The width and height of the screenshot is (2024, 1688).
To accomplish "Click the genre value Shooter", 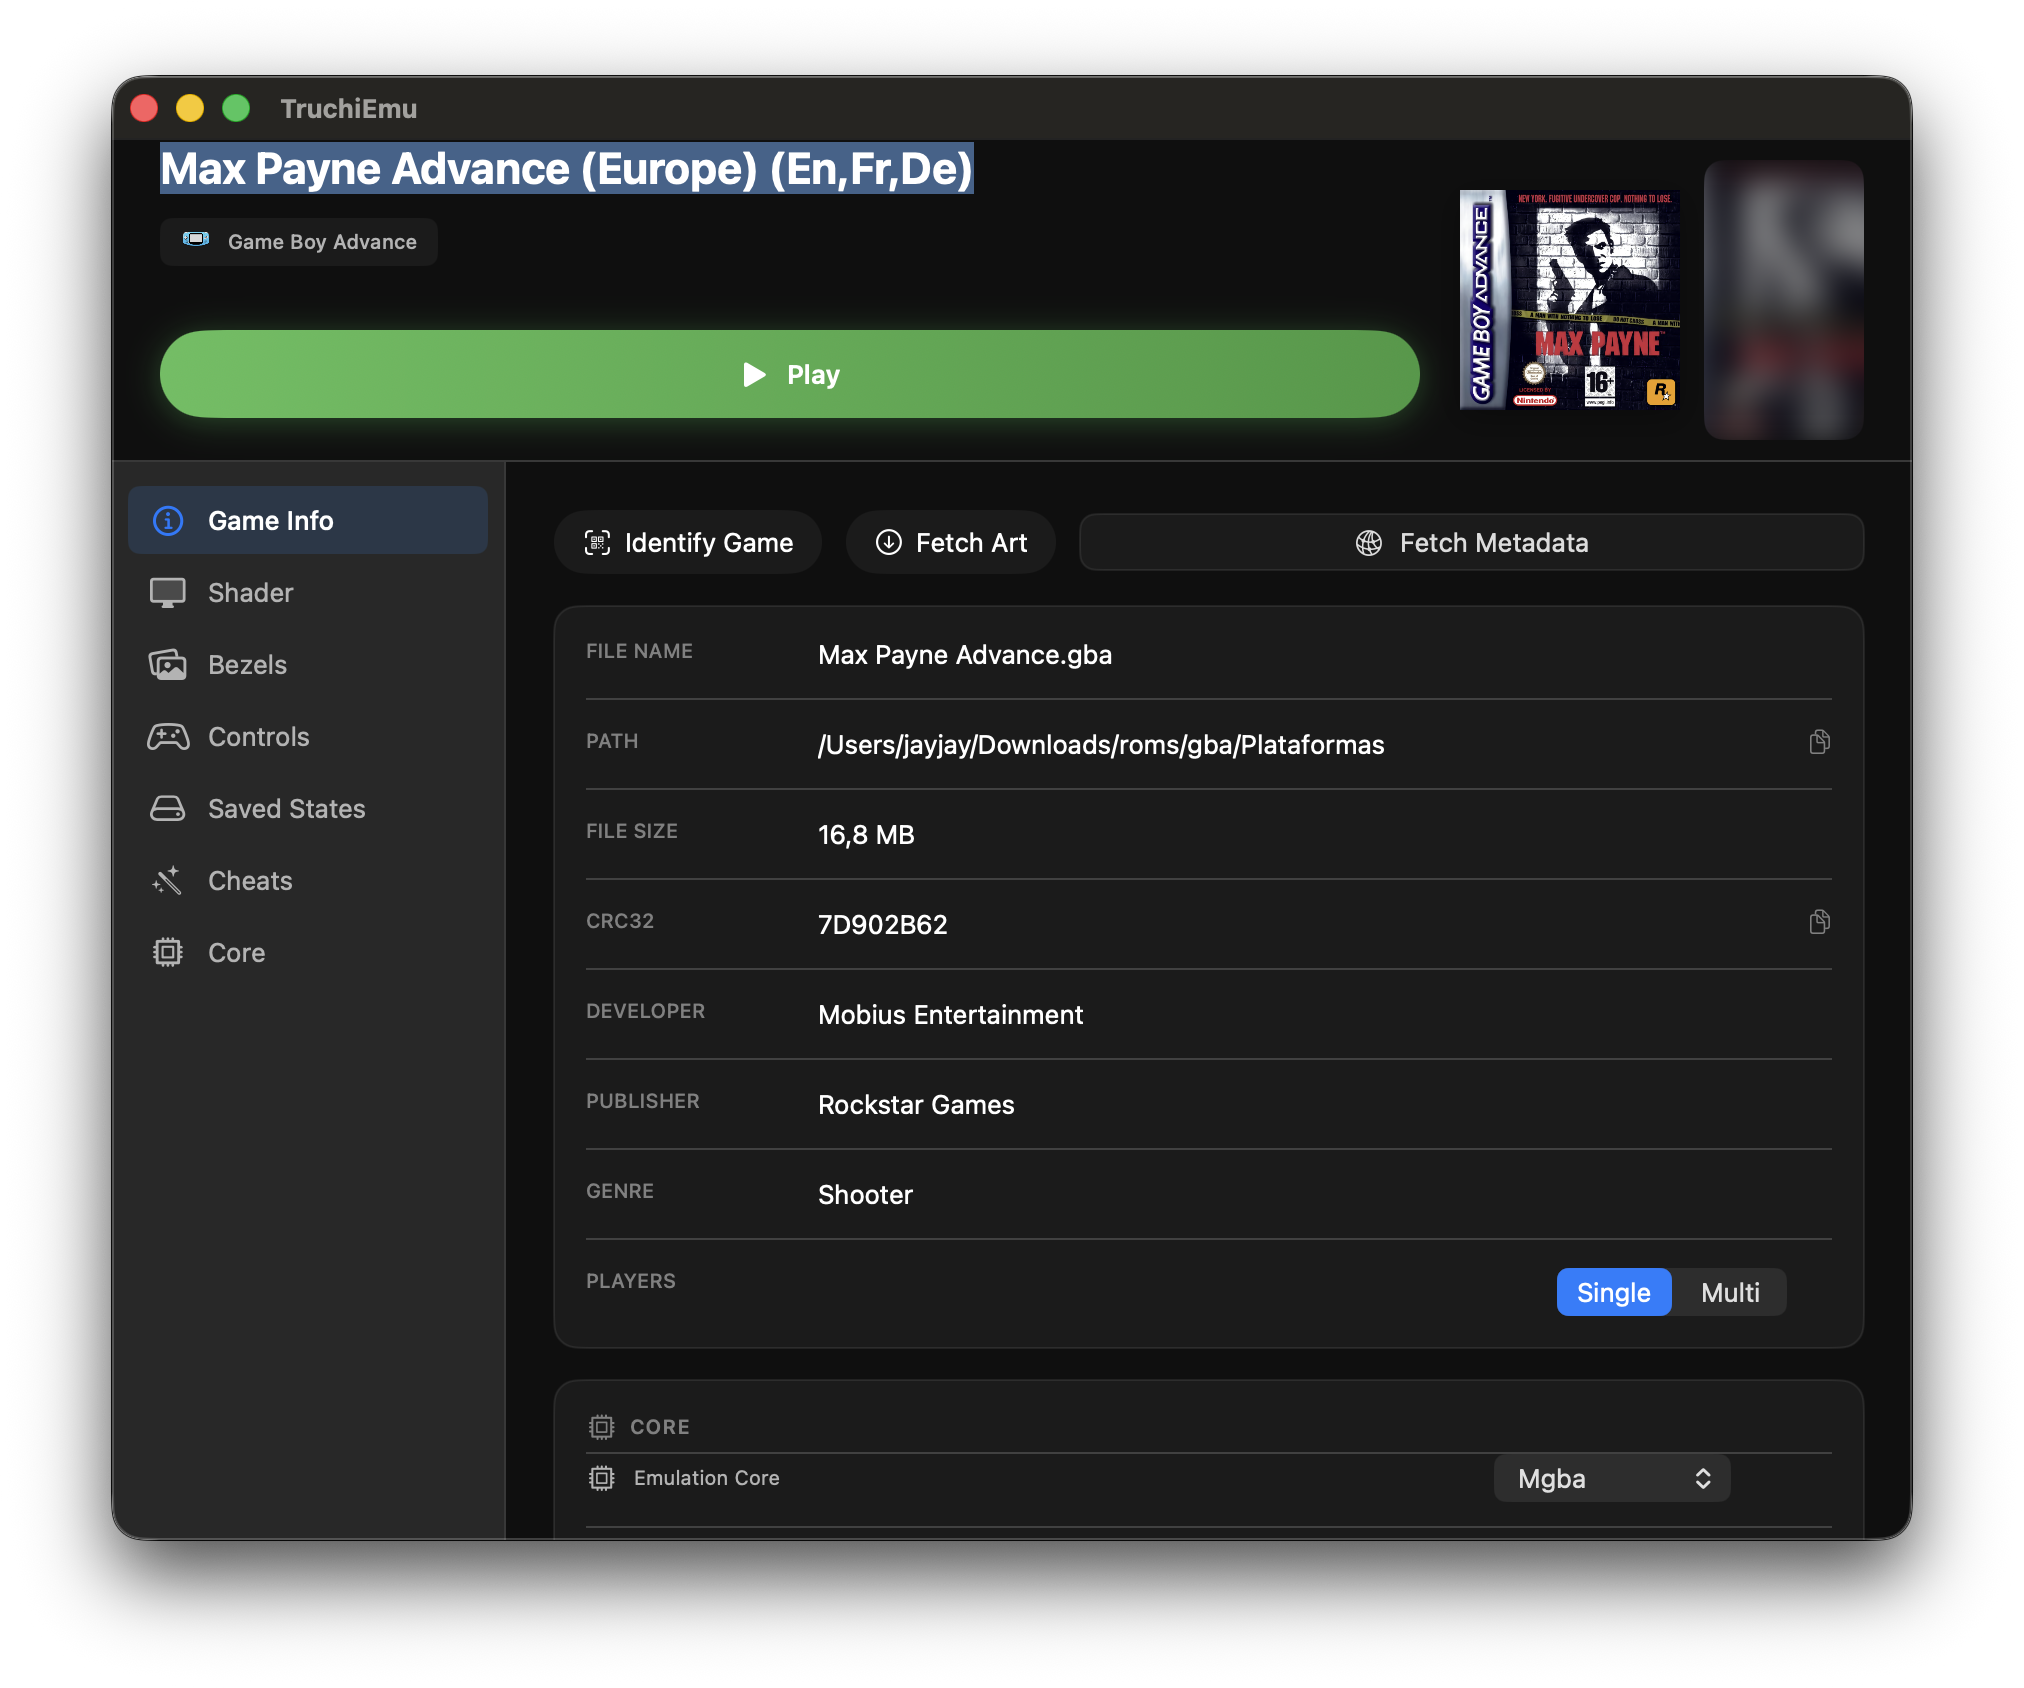I will click(x=866, y=1195).
